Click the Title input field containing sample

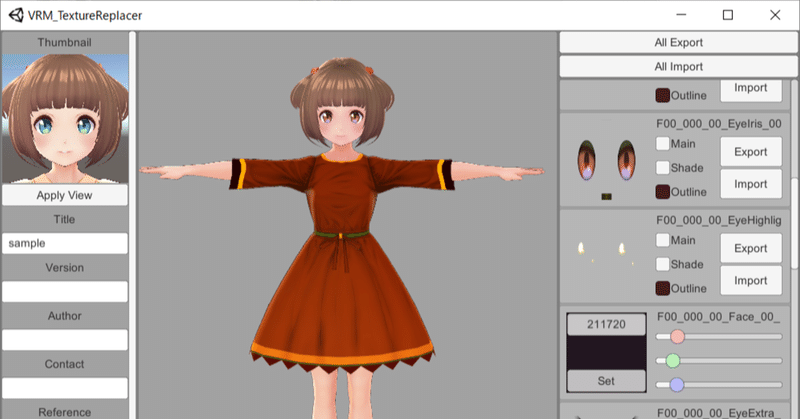pyautogui.click(x=65, y=243)
